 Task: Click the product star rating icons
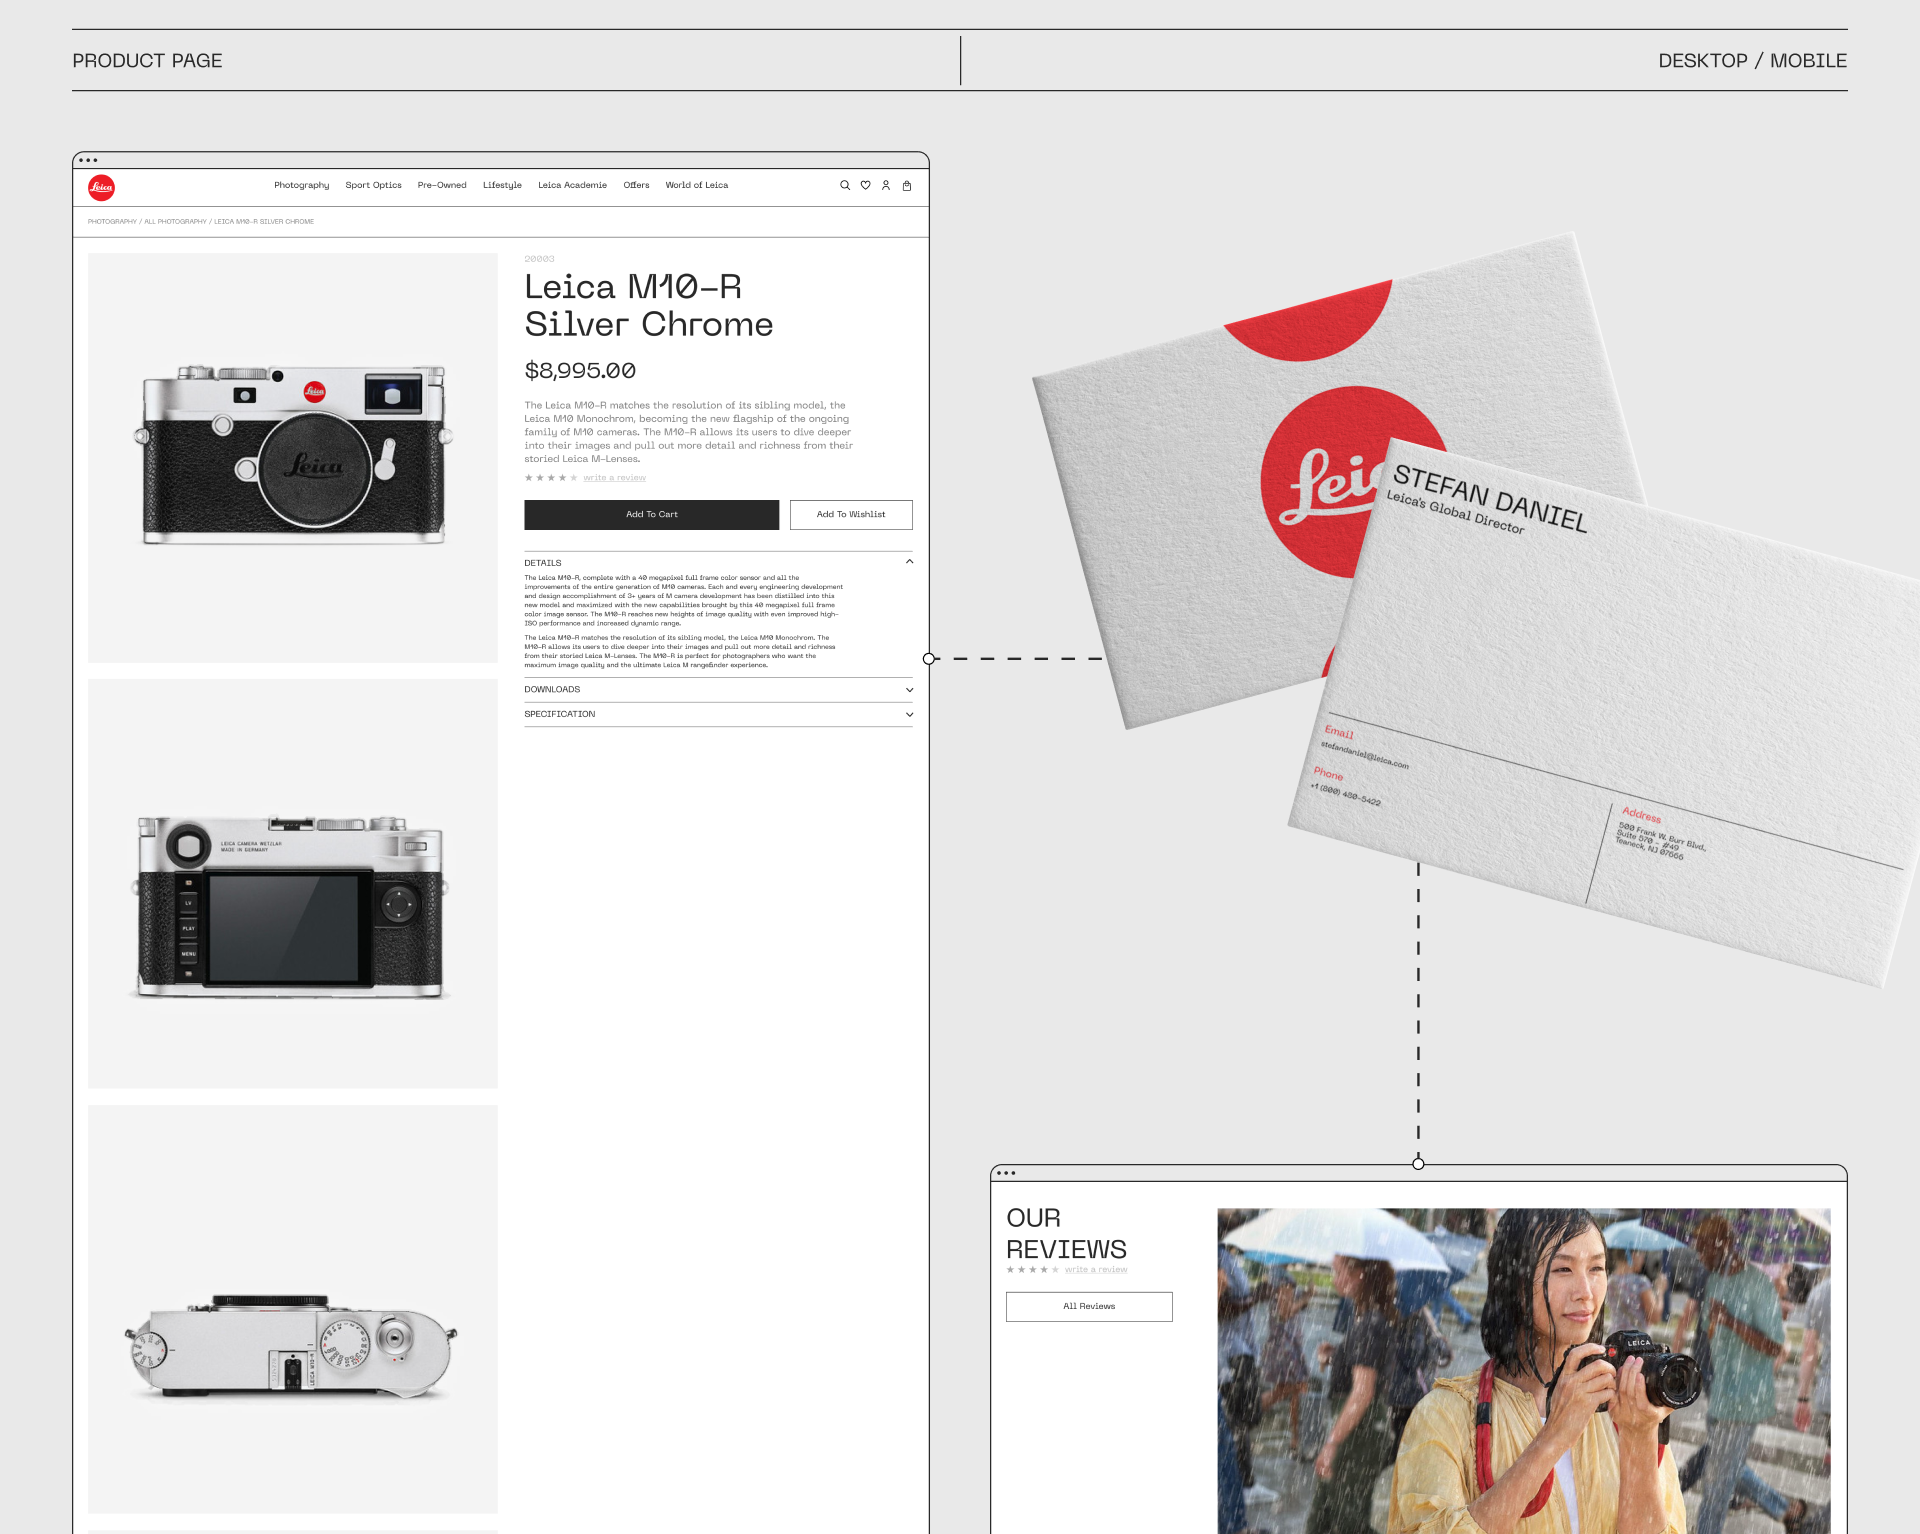tap(551, 478)
